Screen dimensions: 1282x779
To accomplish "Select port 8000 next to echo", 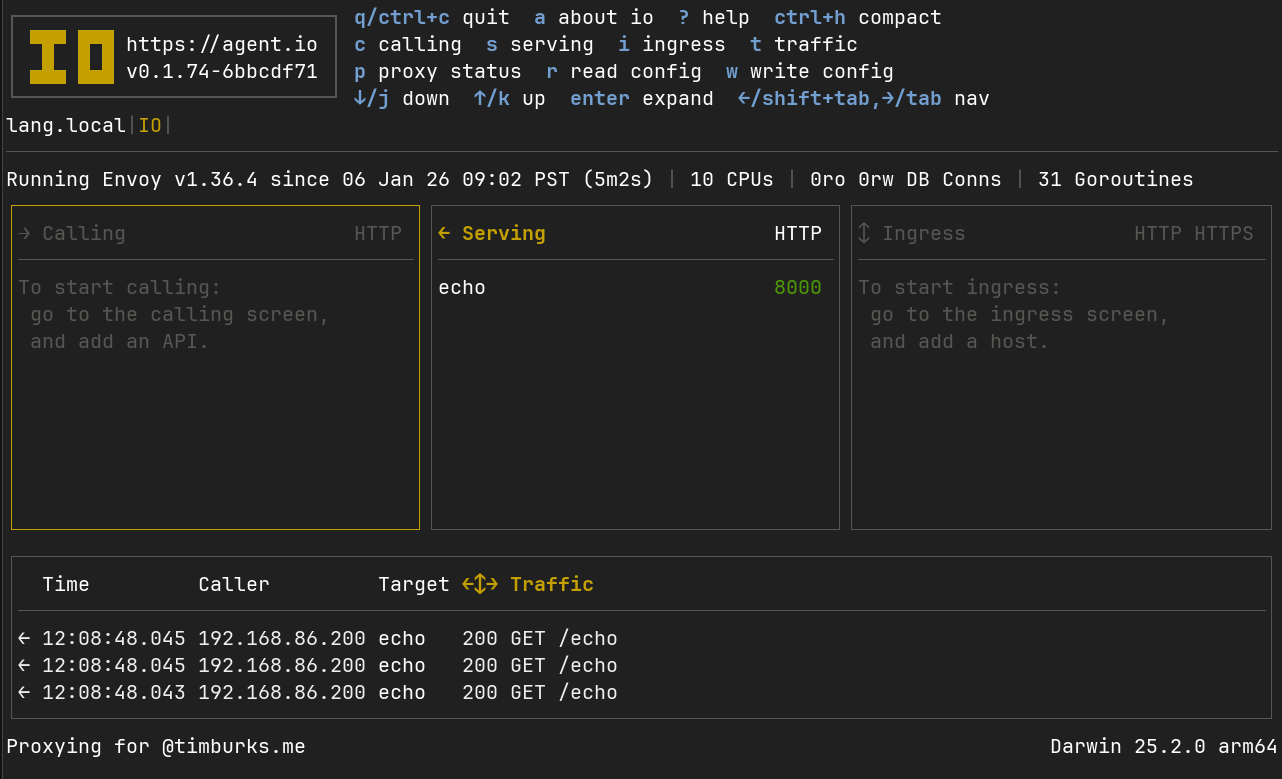I will [797, 287].
